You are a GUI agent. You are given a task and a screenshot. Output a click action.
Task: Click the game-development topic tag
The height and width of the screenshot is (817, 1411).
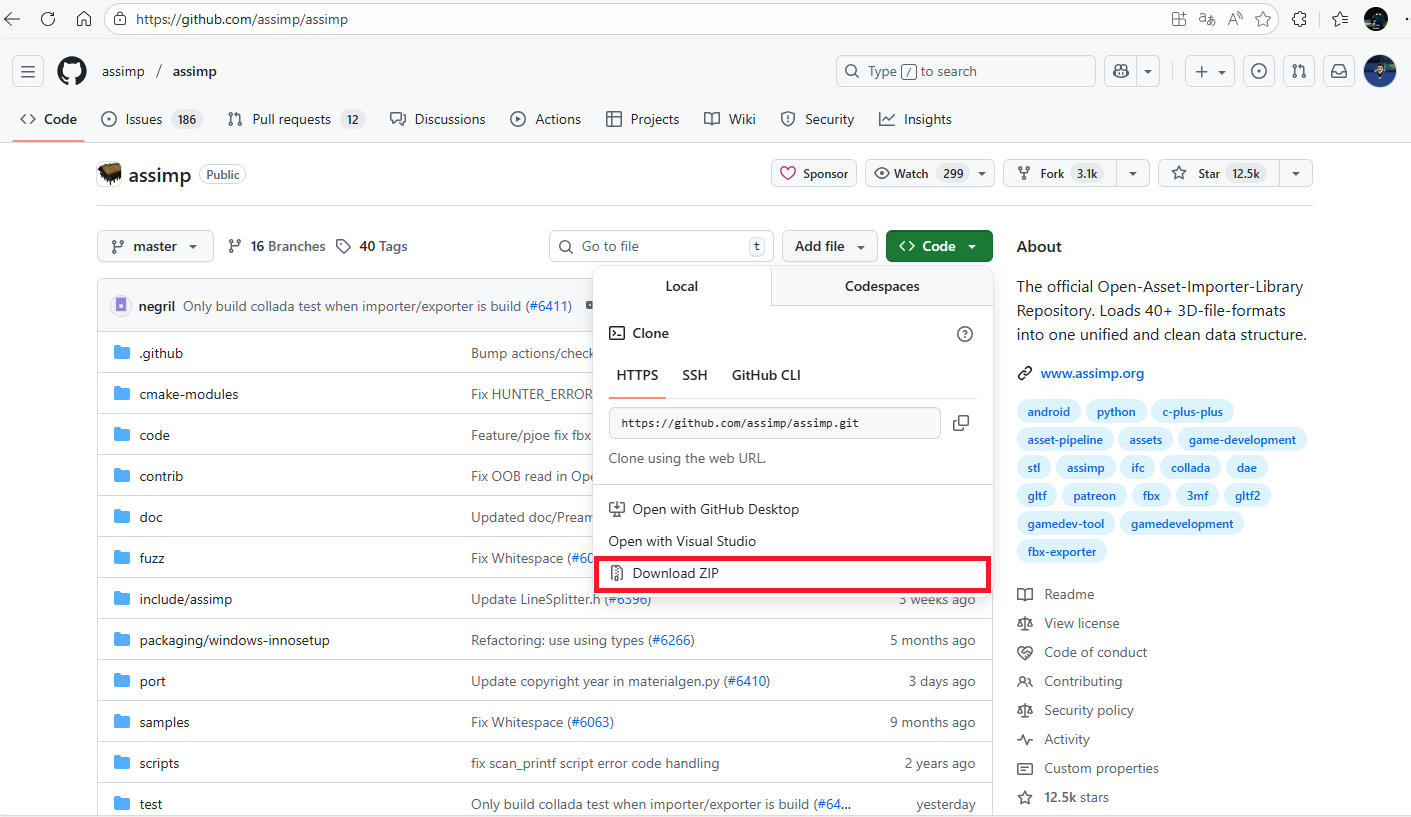1242,439
